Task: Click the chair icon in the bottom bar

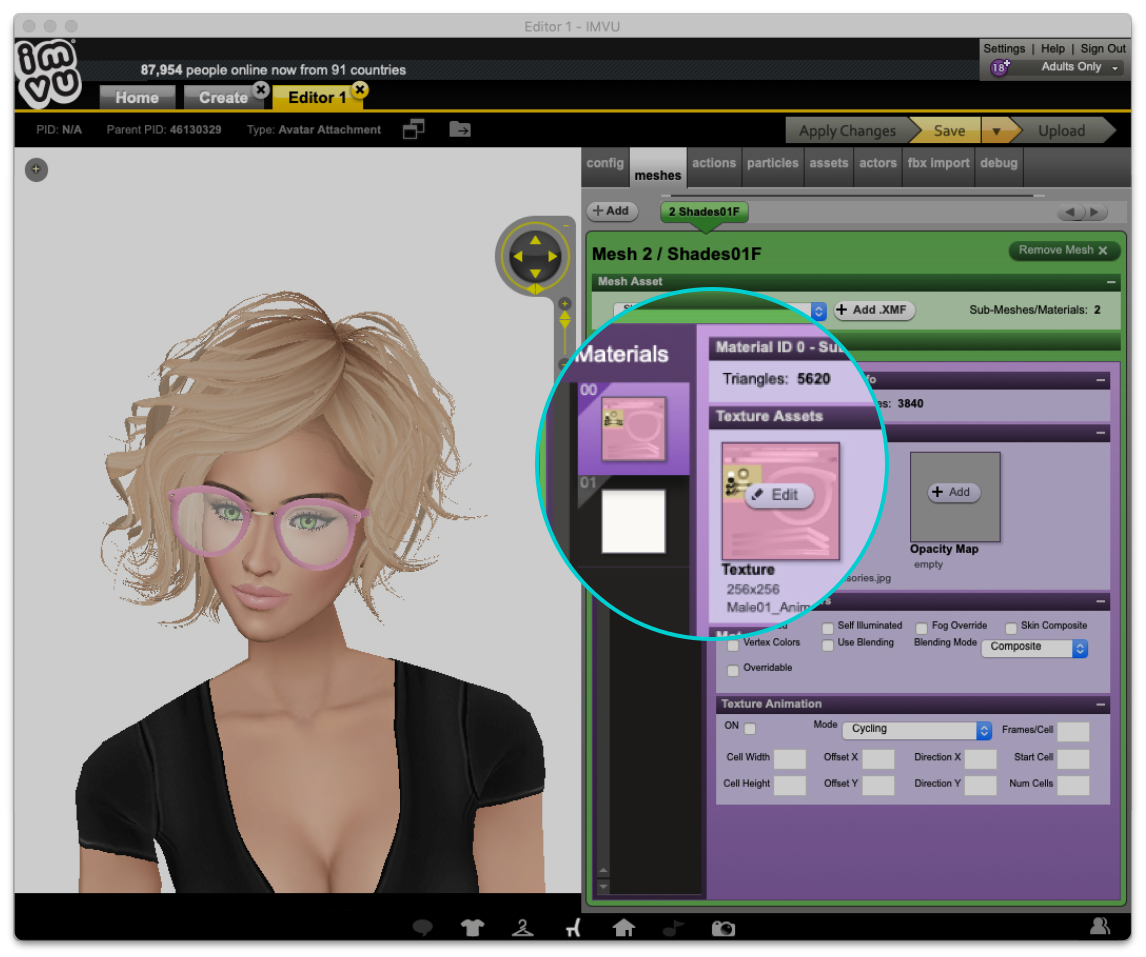Action: pos(573,928)
